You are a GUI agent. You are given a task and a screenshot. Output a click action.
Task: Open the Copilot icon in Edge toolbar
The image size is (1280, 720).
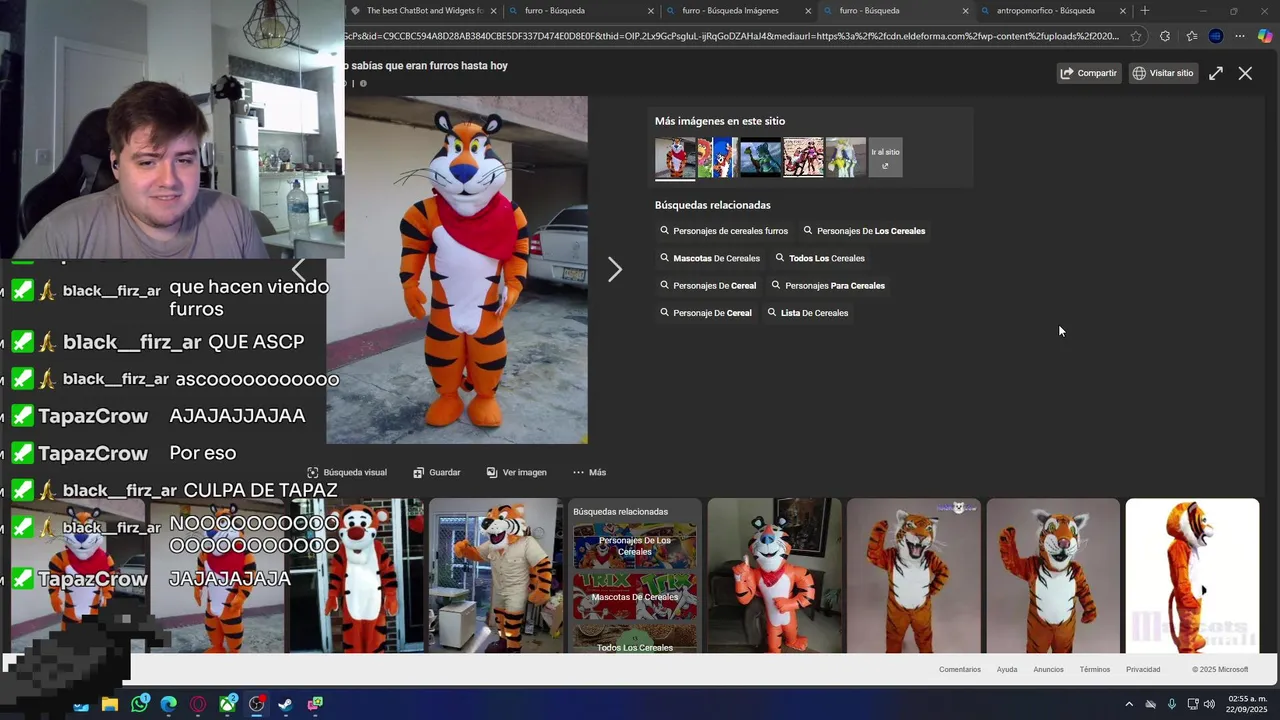1265,36
